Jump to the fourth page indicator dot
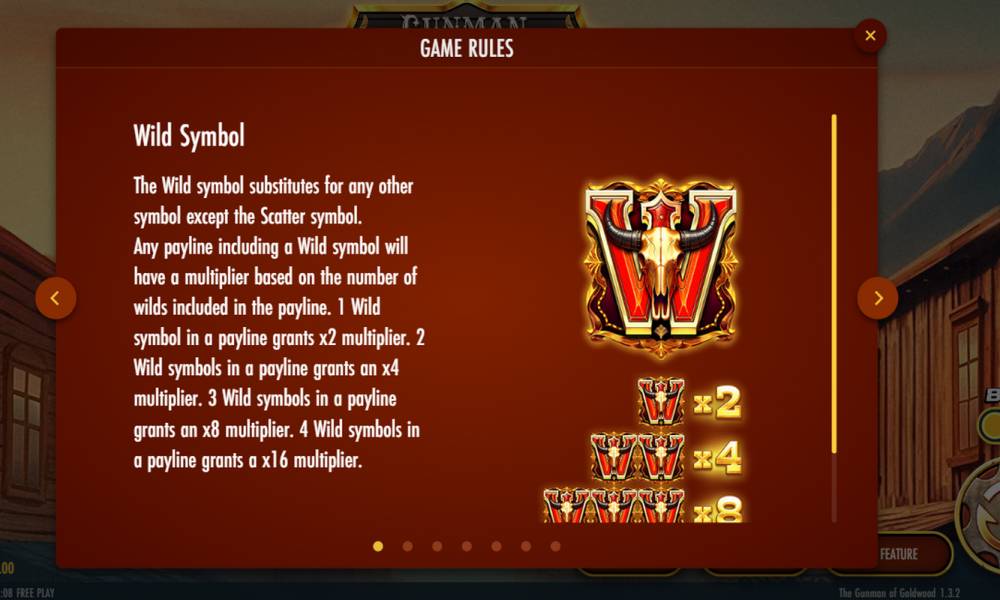Image resolution: width=1000 pixels, height=600 pixels. 467,546
